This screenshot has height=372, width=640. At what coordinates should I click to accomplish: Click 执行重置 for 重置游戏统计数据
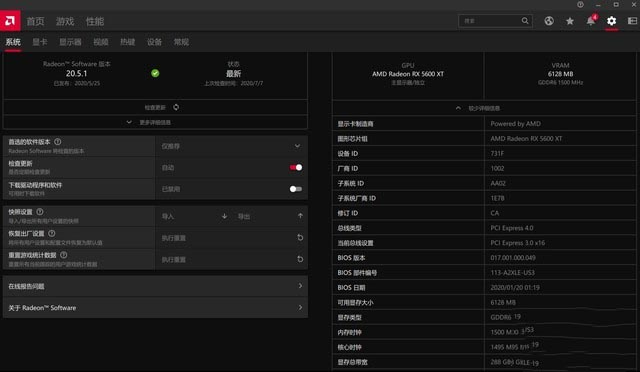coord(173,260)
